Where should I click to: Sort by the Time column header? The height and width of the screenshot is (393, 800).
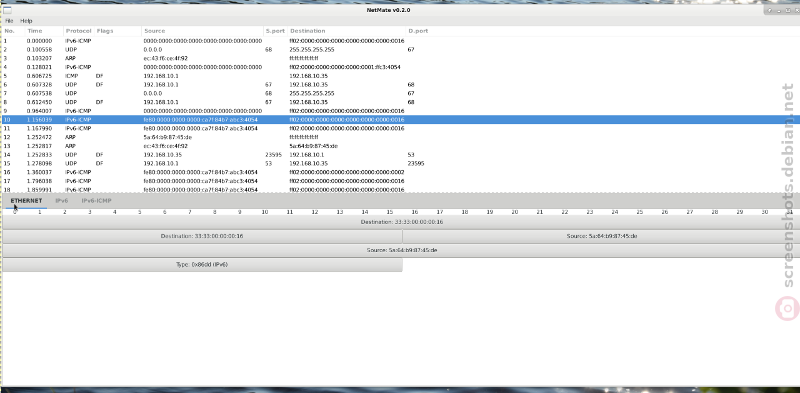pyautogui.click(x=44, y=31)
